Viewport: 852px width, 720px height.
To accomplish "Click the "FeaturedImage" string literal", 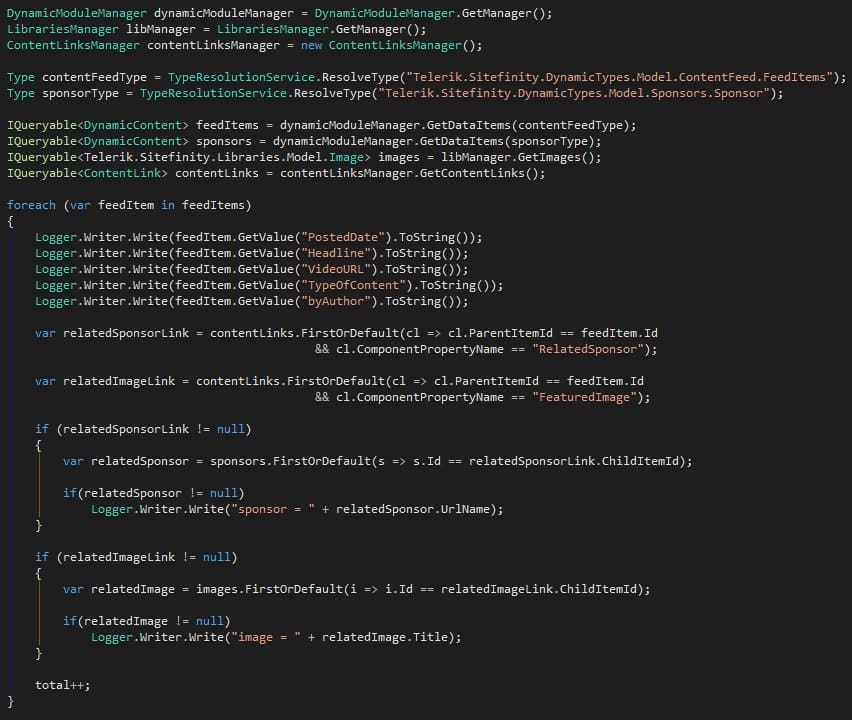I will 584,398.
